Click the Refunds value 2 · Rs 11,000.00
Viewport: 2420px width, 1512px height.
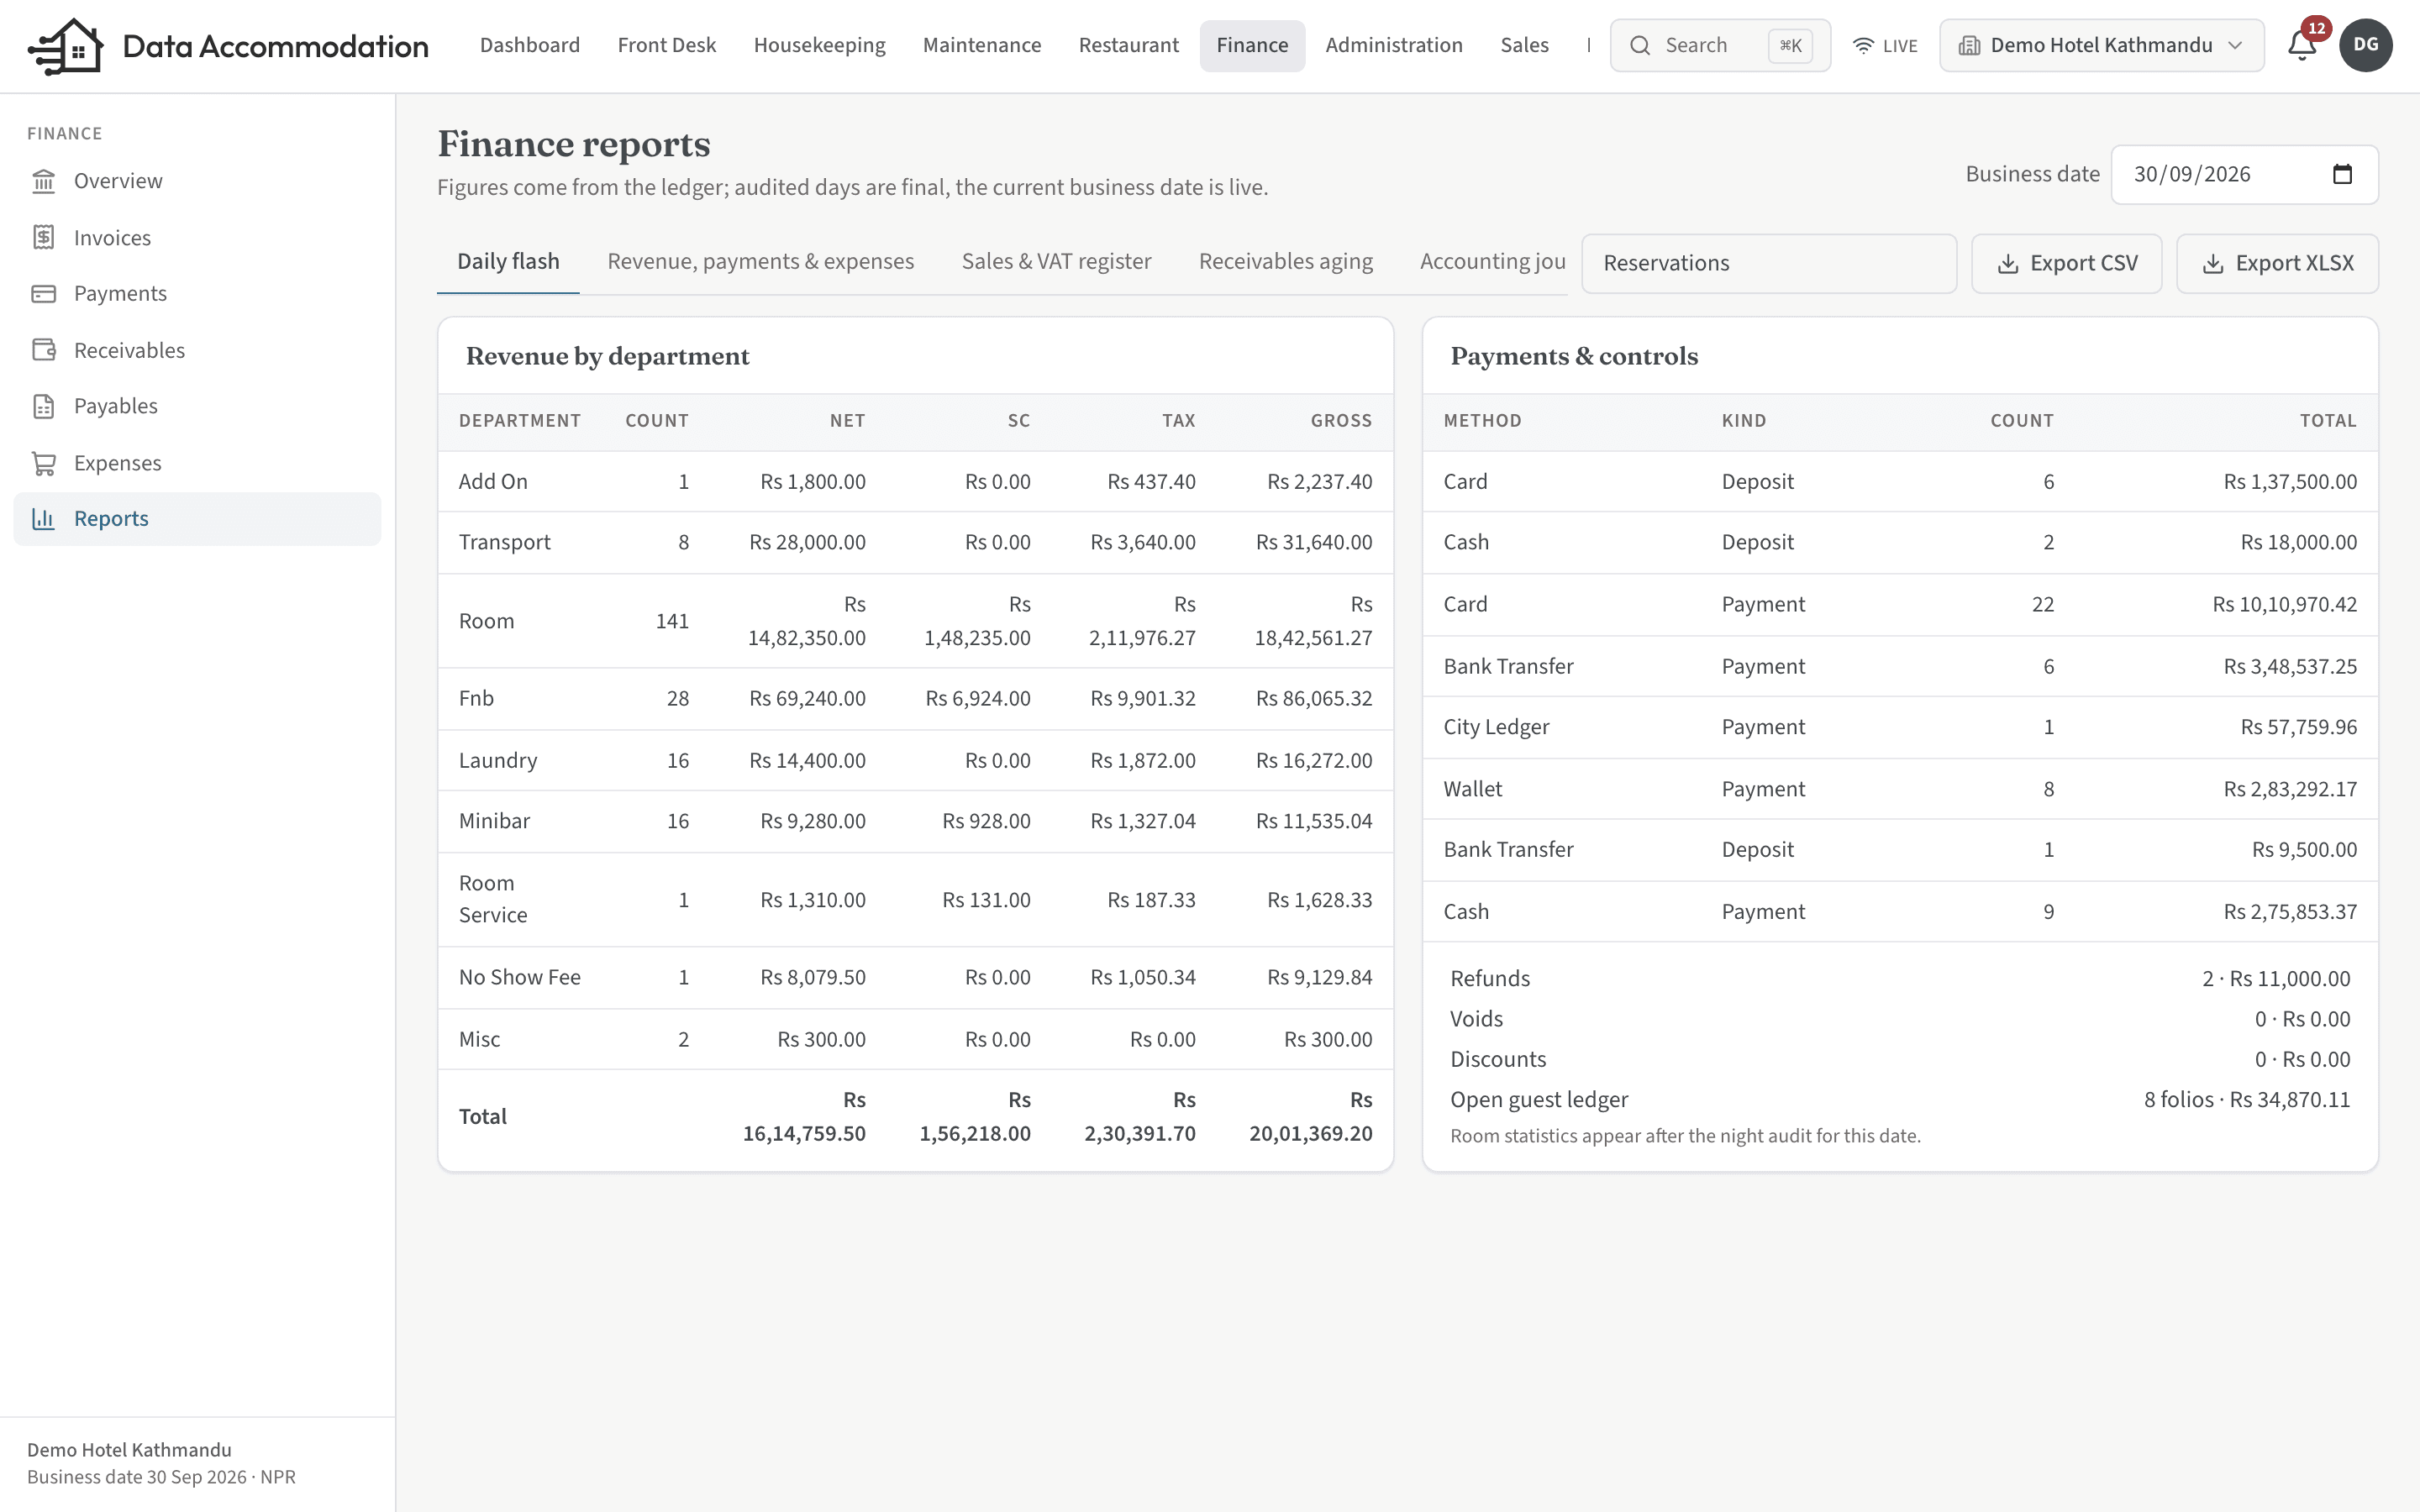[x=2275, y=979]
